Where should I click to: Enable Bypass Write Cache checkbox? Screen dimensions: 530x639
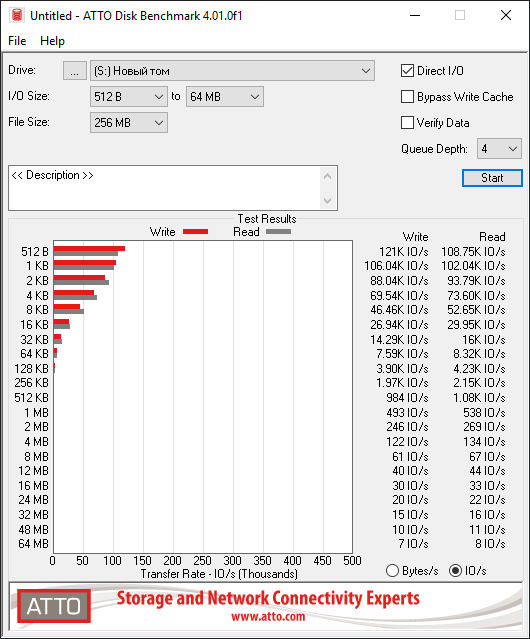tap(407, 97)
